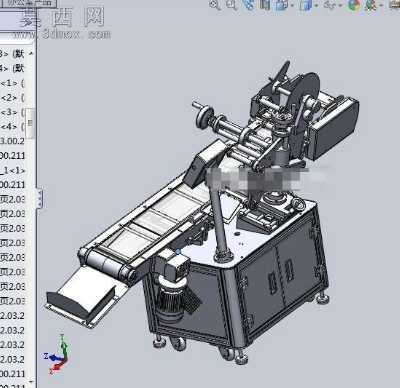The image size is (400, 388).
Task: Select the tree row showing "3.00.2"
Action: 12,141
